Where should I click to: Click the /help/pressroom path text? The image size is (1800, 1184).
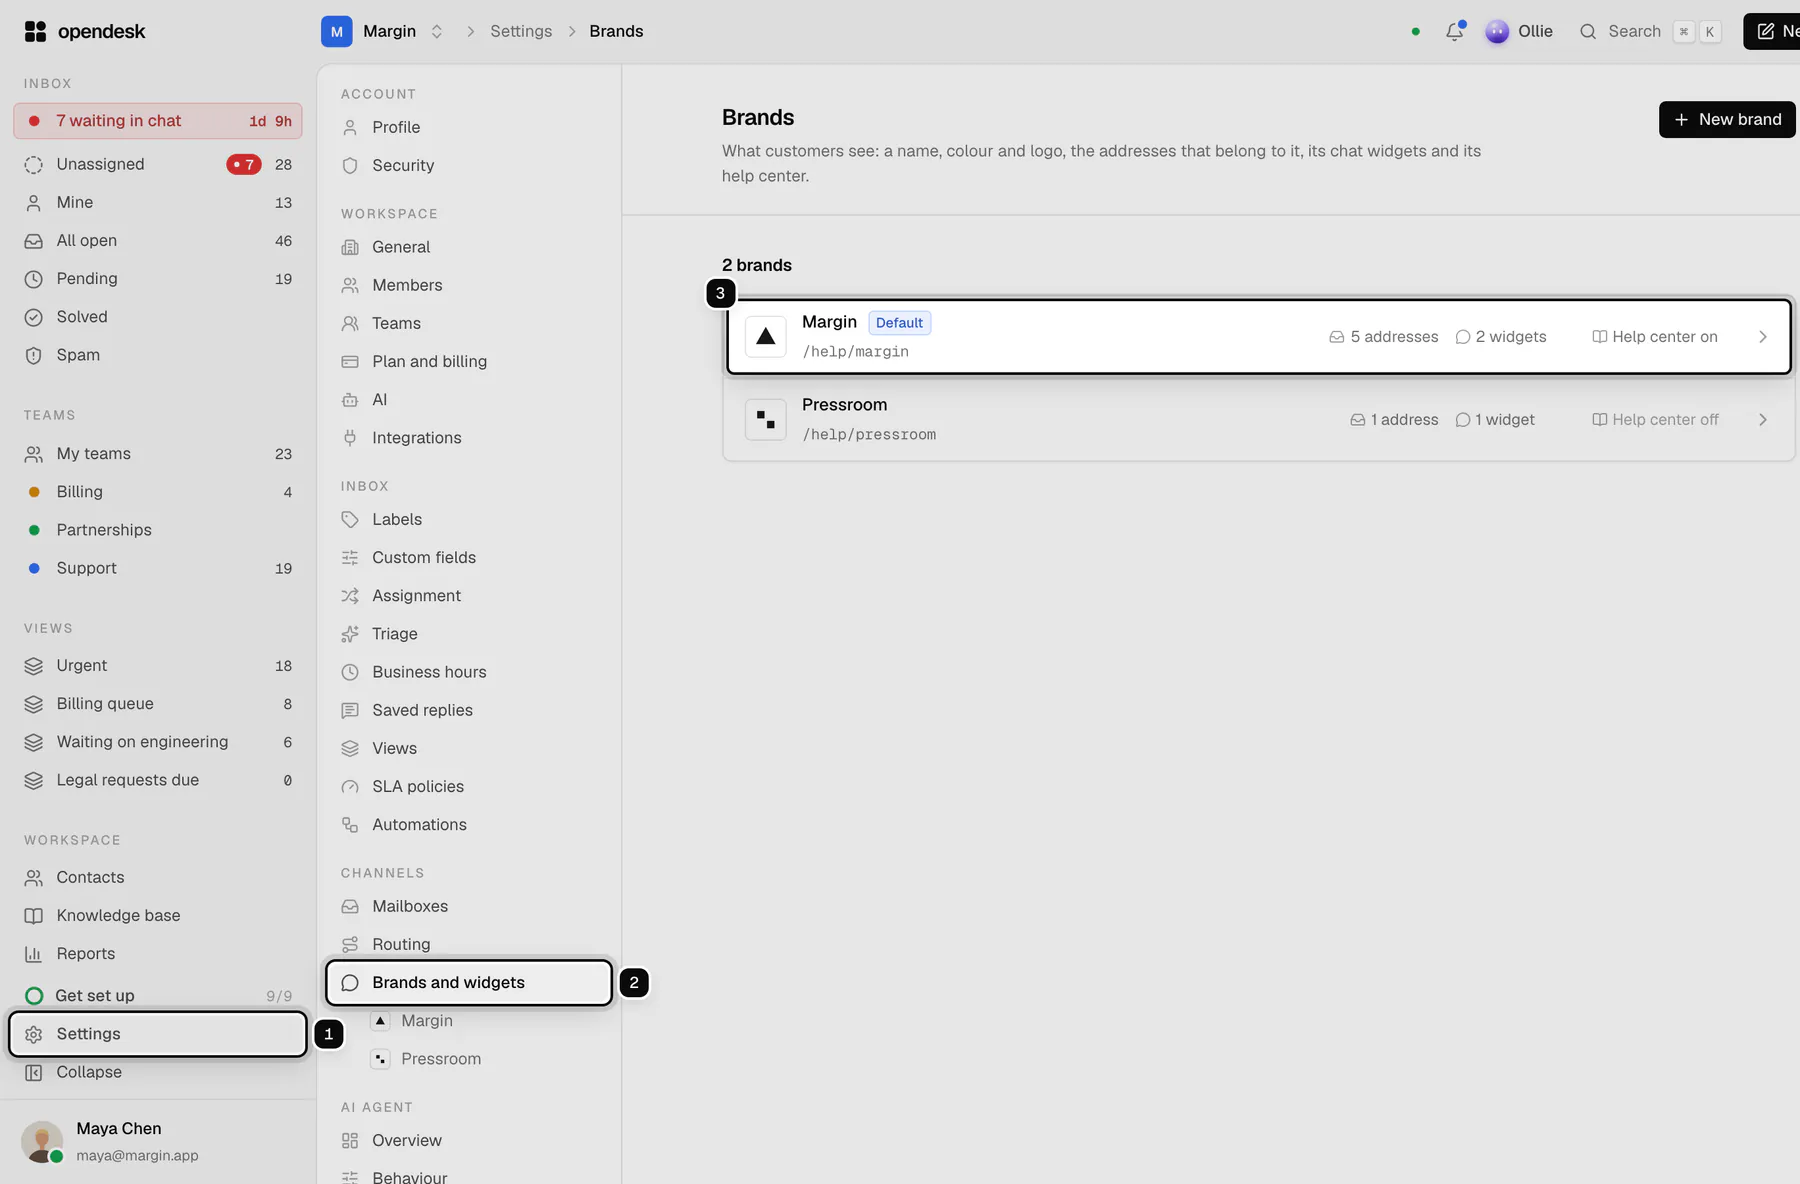click(x=869, y=435)
